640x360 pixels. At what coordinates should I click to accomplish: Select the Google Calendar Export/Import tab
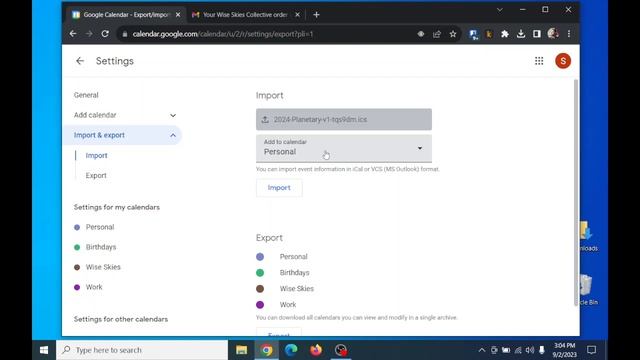pos(126,15)
